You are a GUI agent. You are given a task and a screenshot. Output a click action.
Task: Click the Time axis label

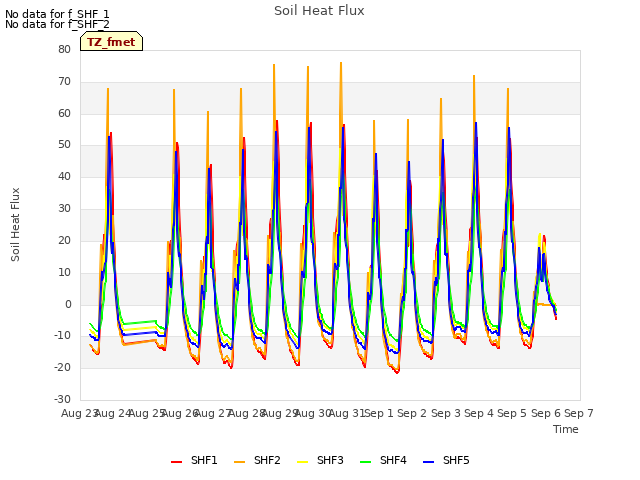566,429
